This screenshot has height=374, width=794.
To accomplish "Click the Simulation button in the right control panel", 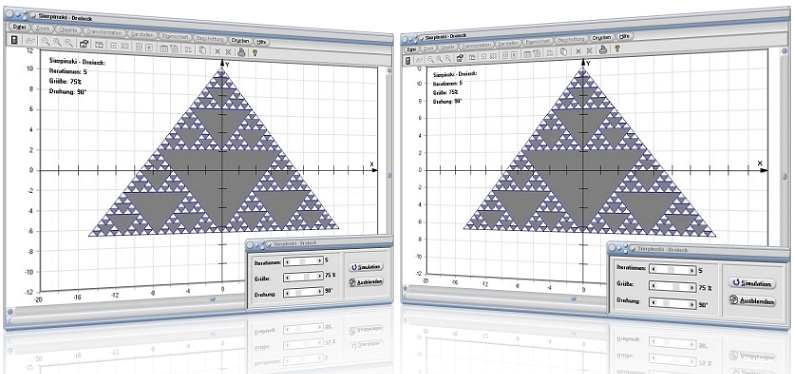I will 751,283.
